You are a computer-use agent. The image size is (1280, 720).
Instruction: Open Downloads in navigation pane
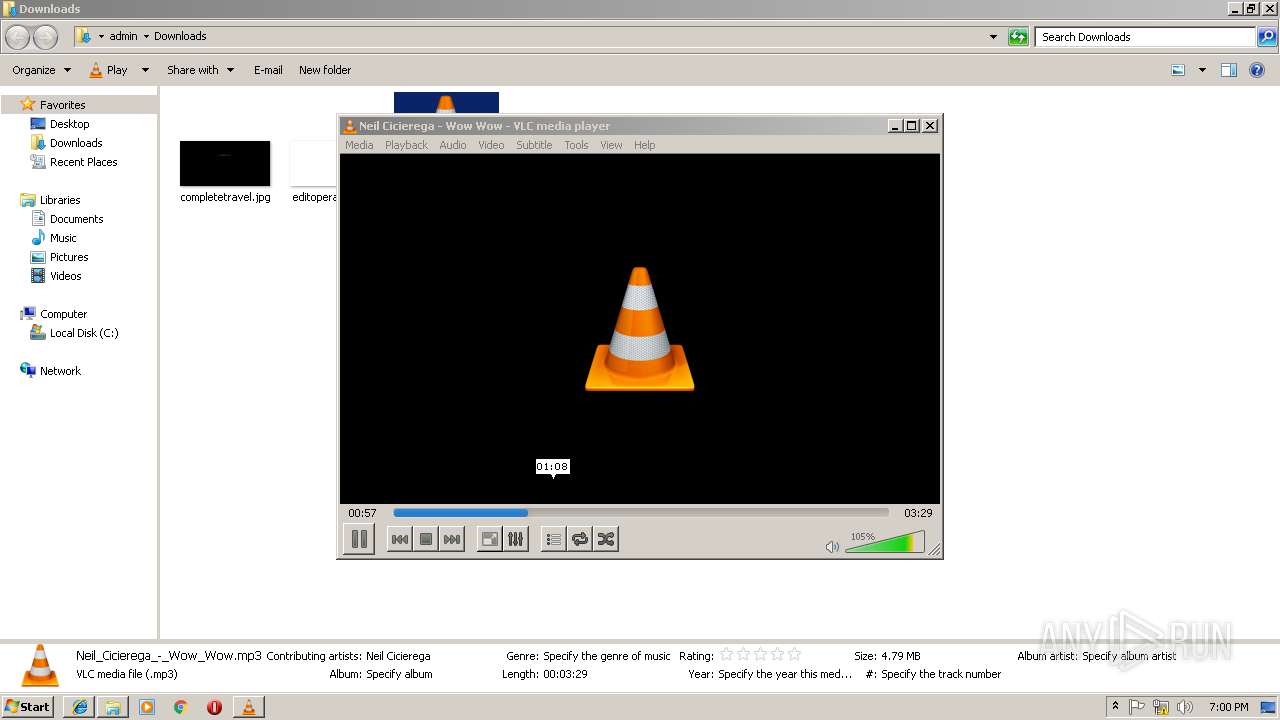click(76, 143)
